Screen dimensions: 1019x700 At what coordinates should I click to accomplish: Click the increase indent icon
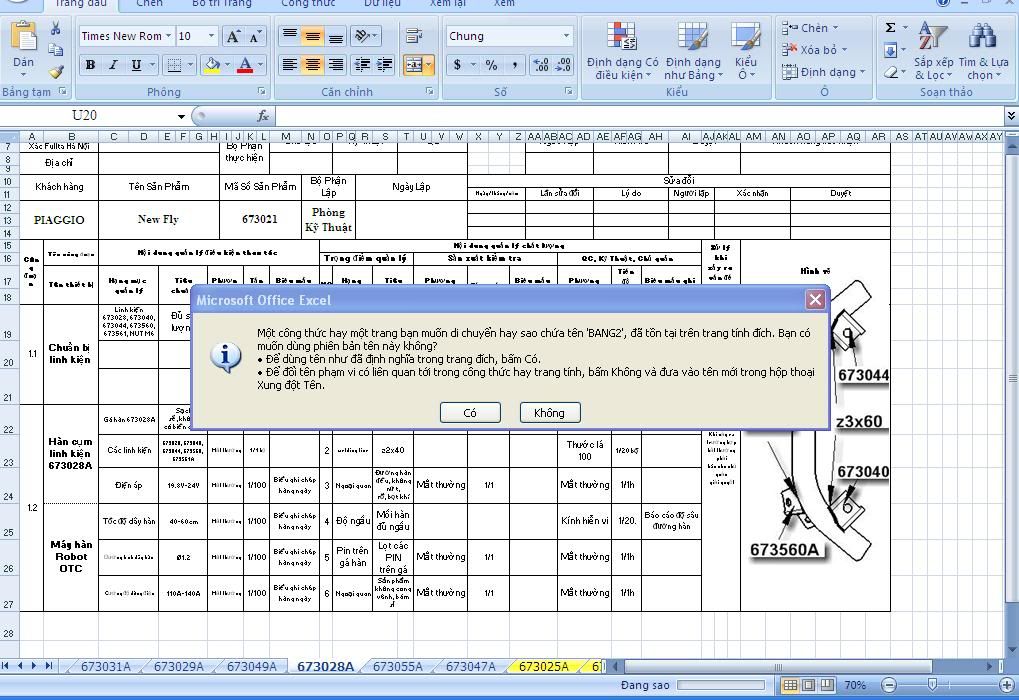pos(385,64)
